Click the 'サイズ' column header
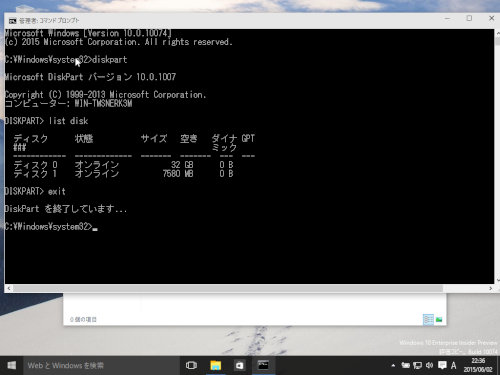The width and height of the screenshot is (500, 375). [x=154, y=139]
